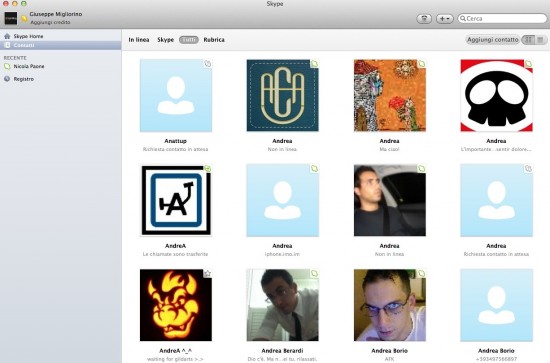Click the Aggiungi contatto button
The width and height of the screenshot is (550, 363).
click(x=492, y=40)
